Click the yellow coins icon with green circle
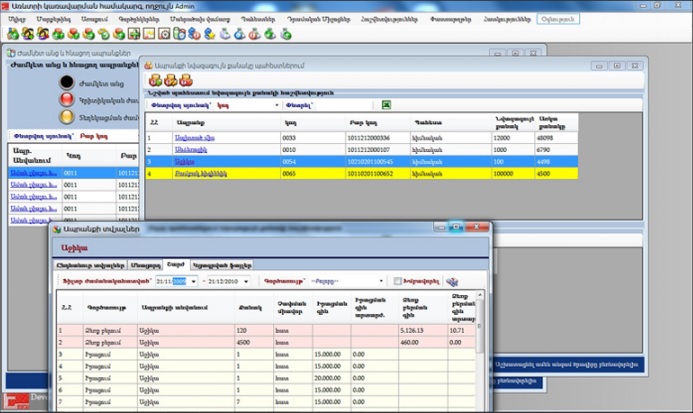Image resolution: width=693 pixels, height=413 pixels. click(x=104, y=34)
